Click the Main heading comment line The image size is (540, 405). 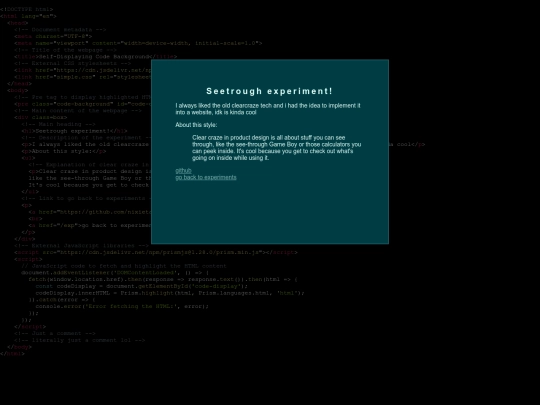click(59, 124)
